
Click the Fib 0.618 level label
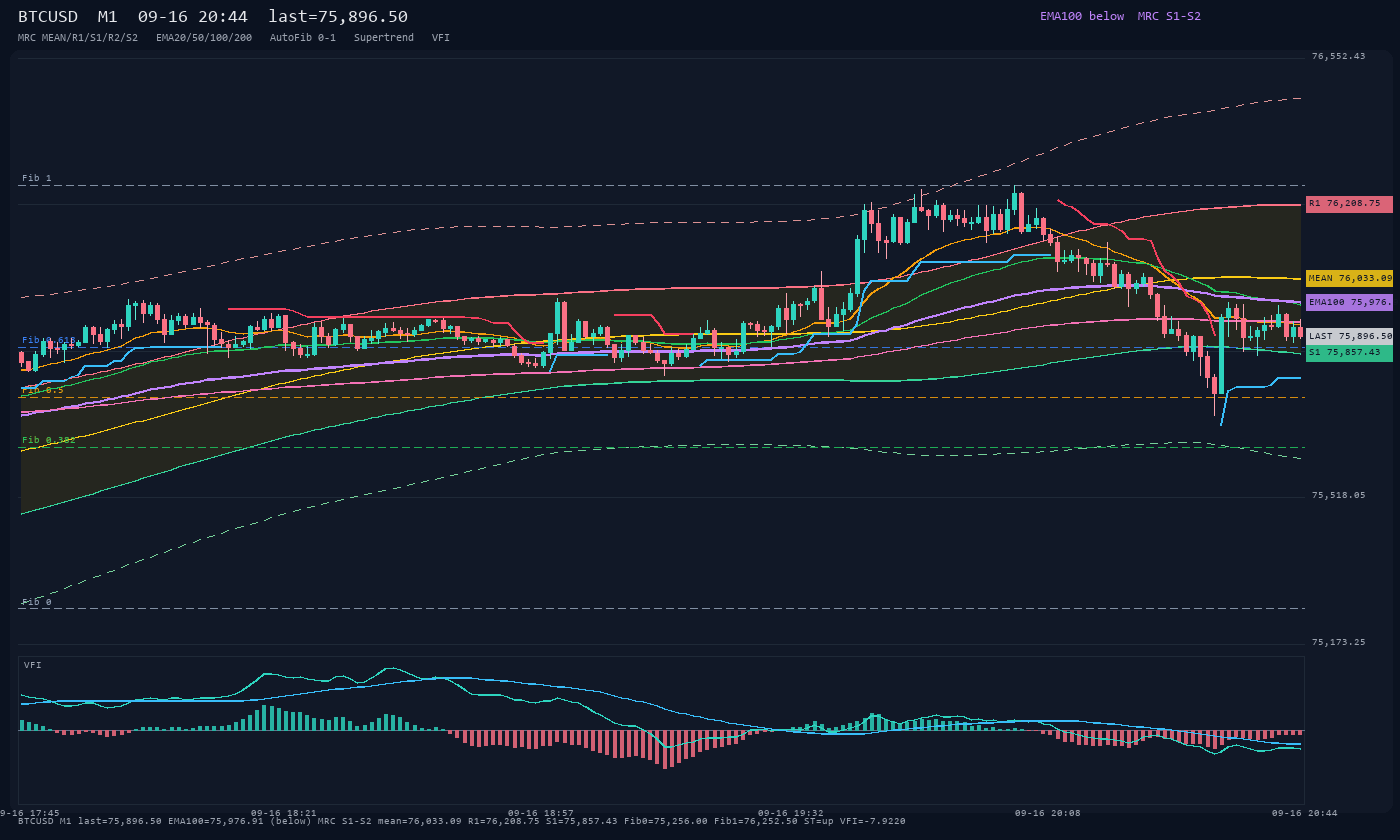[x=49, y=340]
